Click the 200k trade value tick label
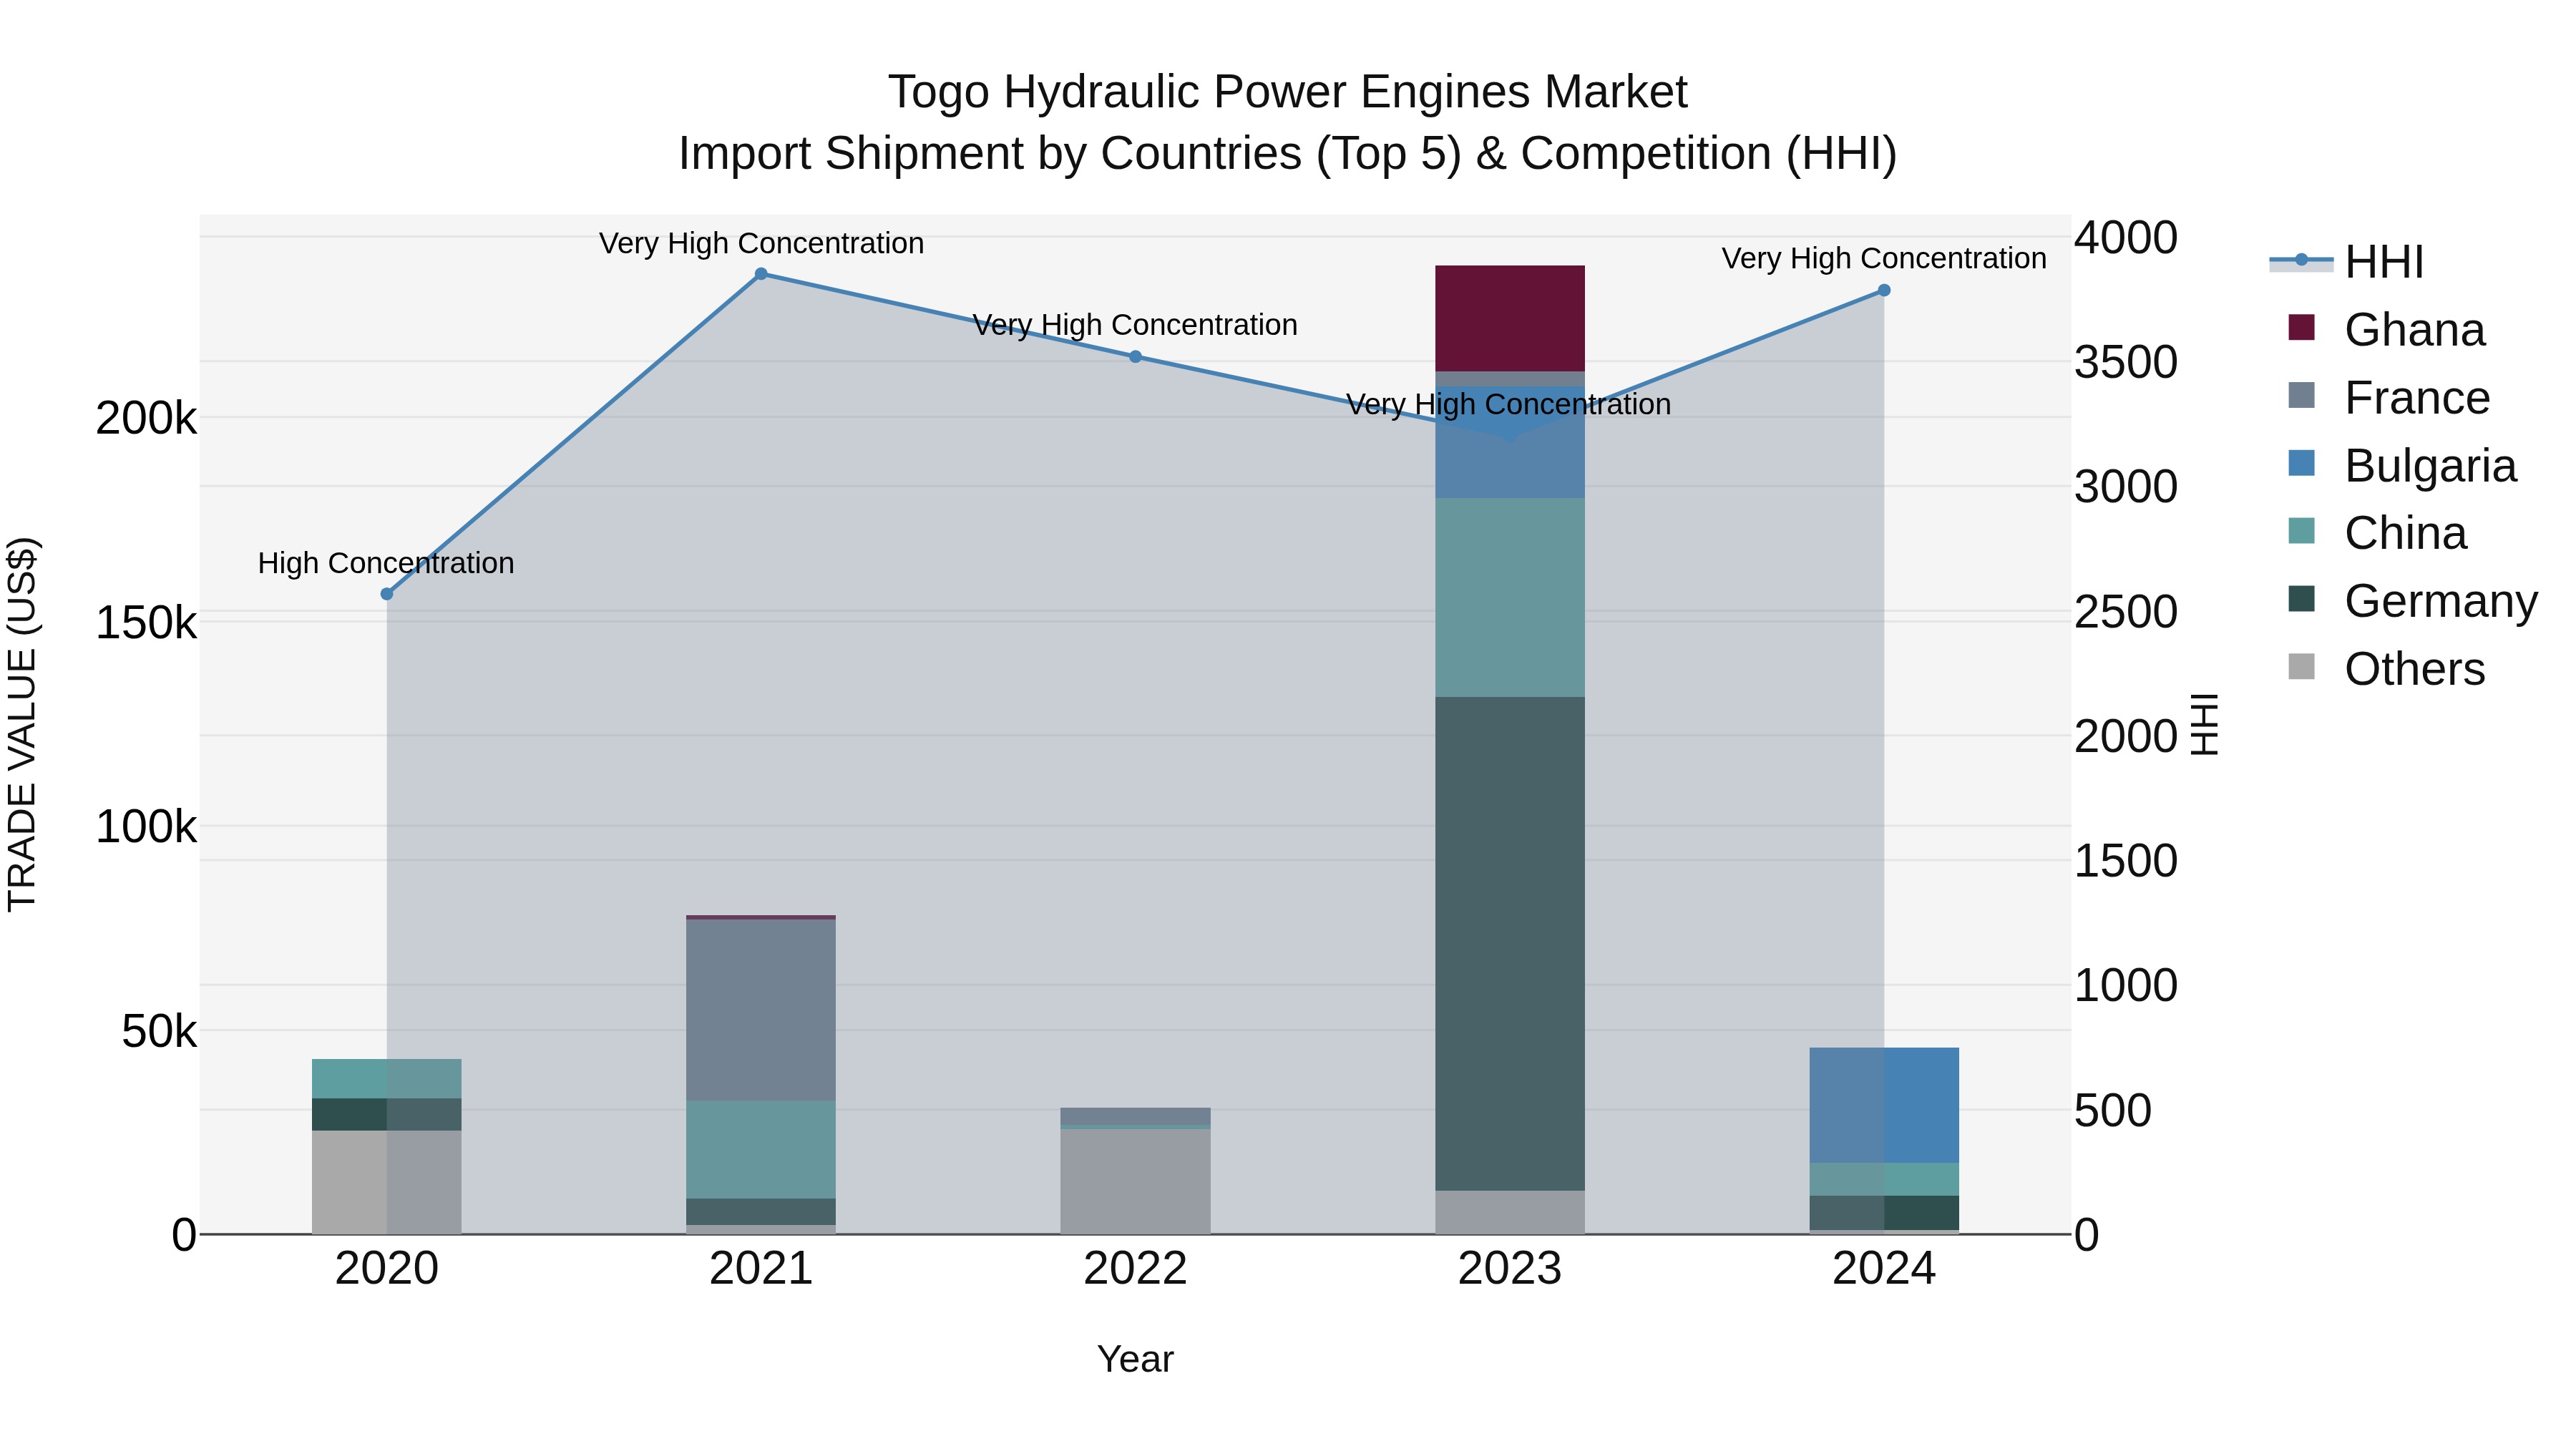This screenshot has height=1449, width=2576. 147,419
